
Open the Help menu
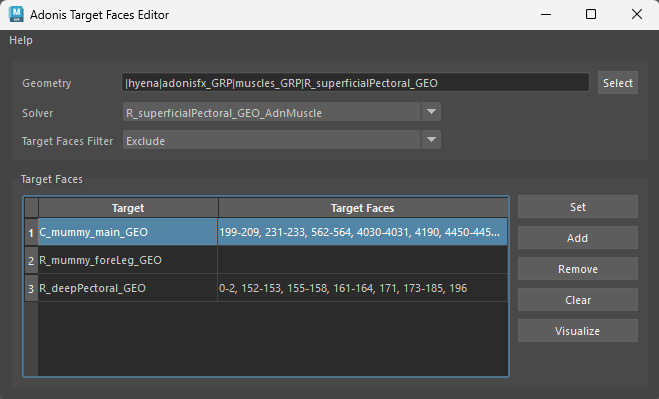tap(21, 40)
